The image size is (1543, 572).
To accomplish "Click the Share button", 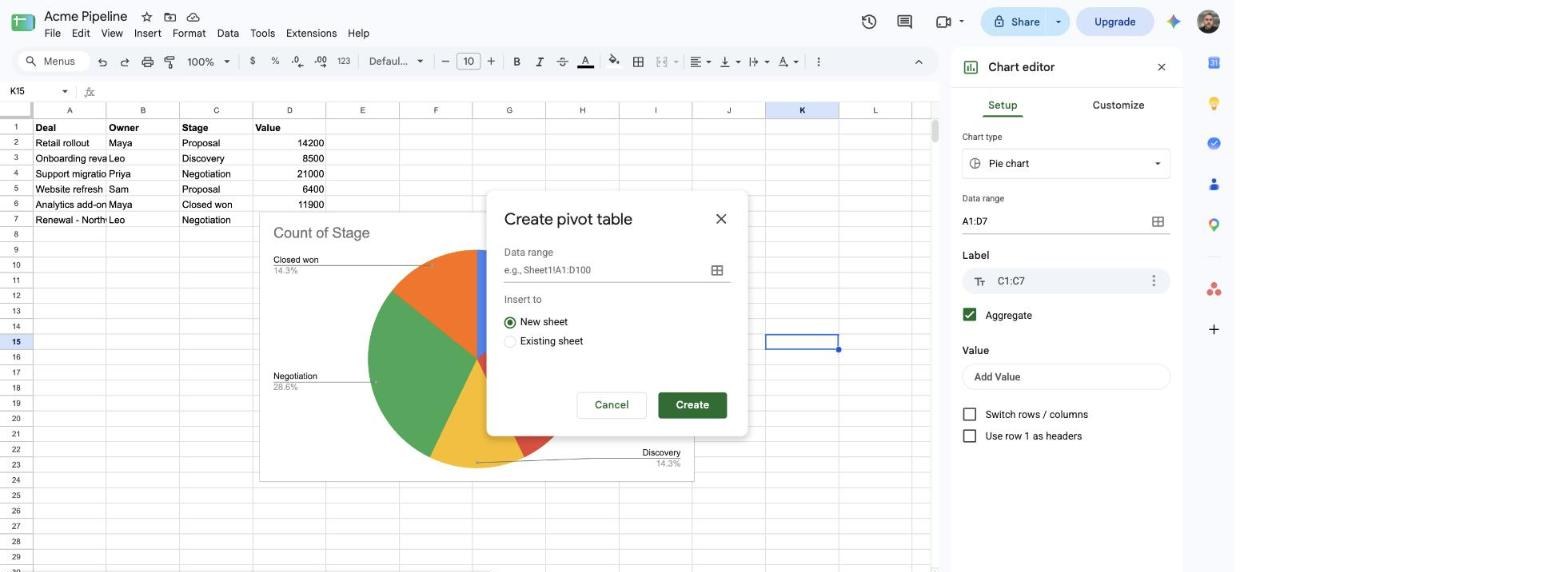I will [1015, 22].
